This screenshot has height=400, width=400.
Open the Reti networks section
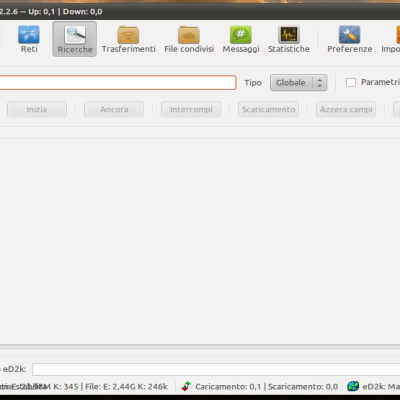(29, 39)
